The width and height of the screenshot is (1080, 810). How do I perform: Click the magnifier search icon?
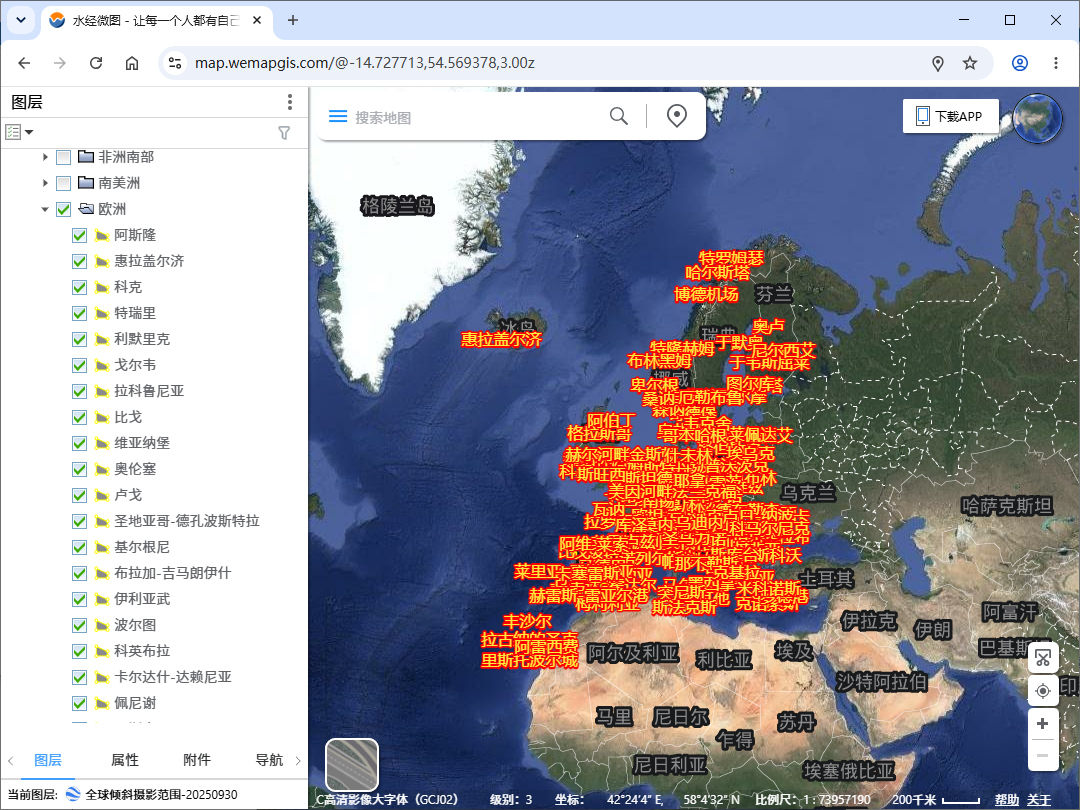tap(619, 116)
